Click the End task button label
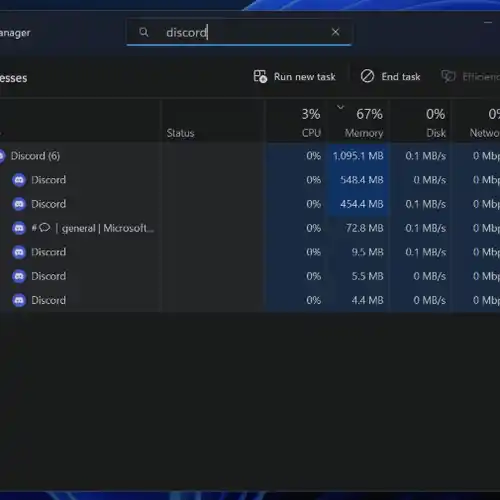 coord(401,77)
